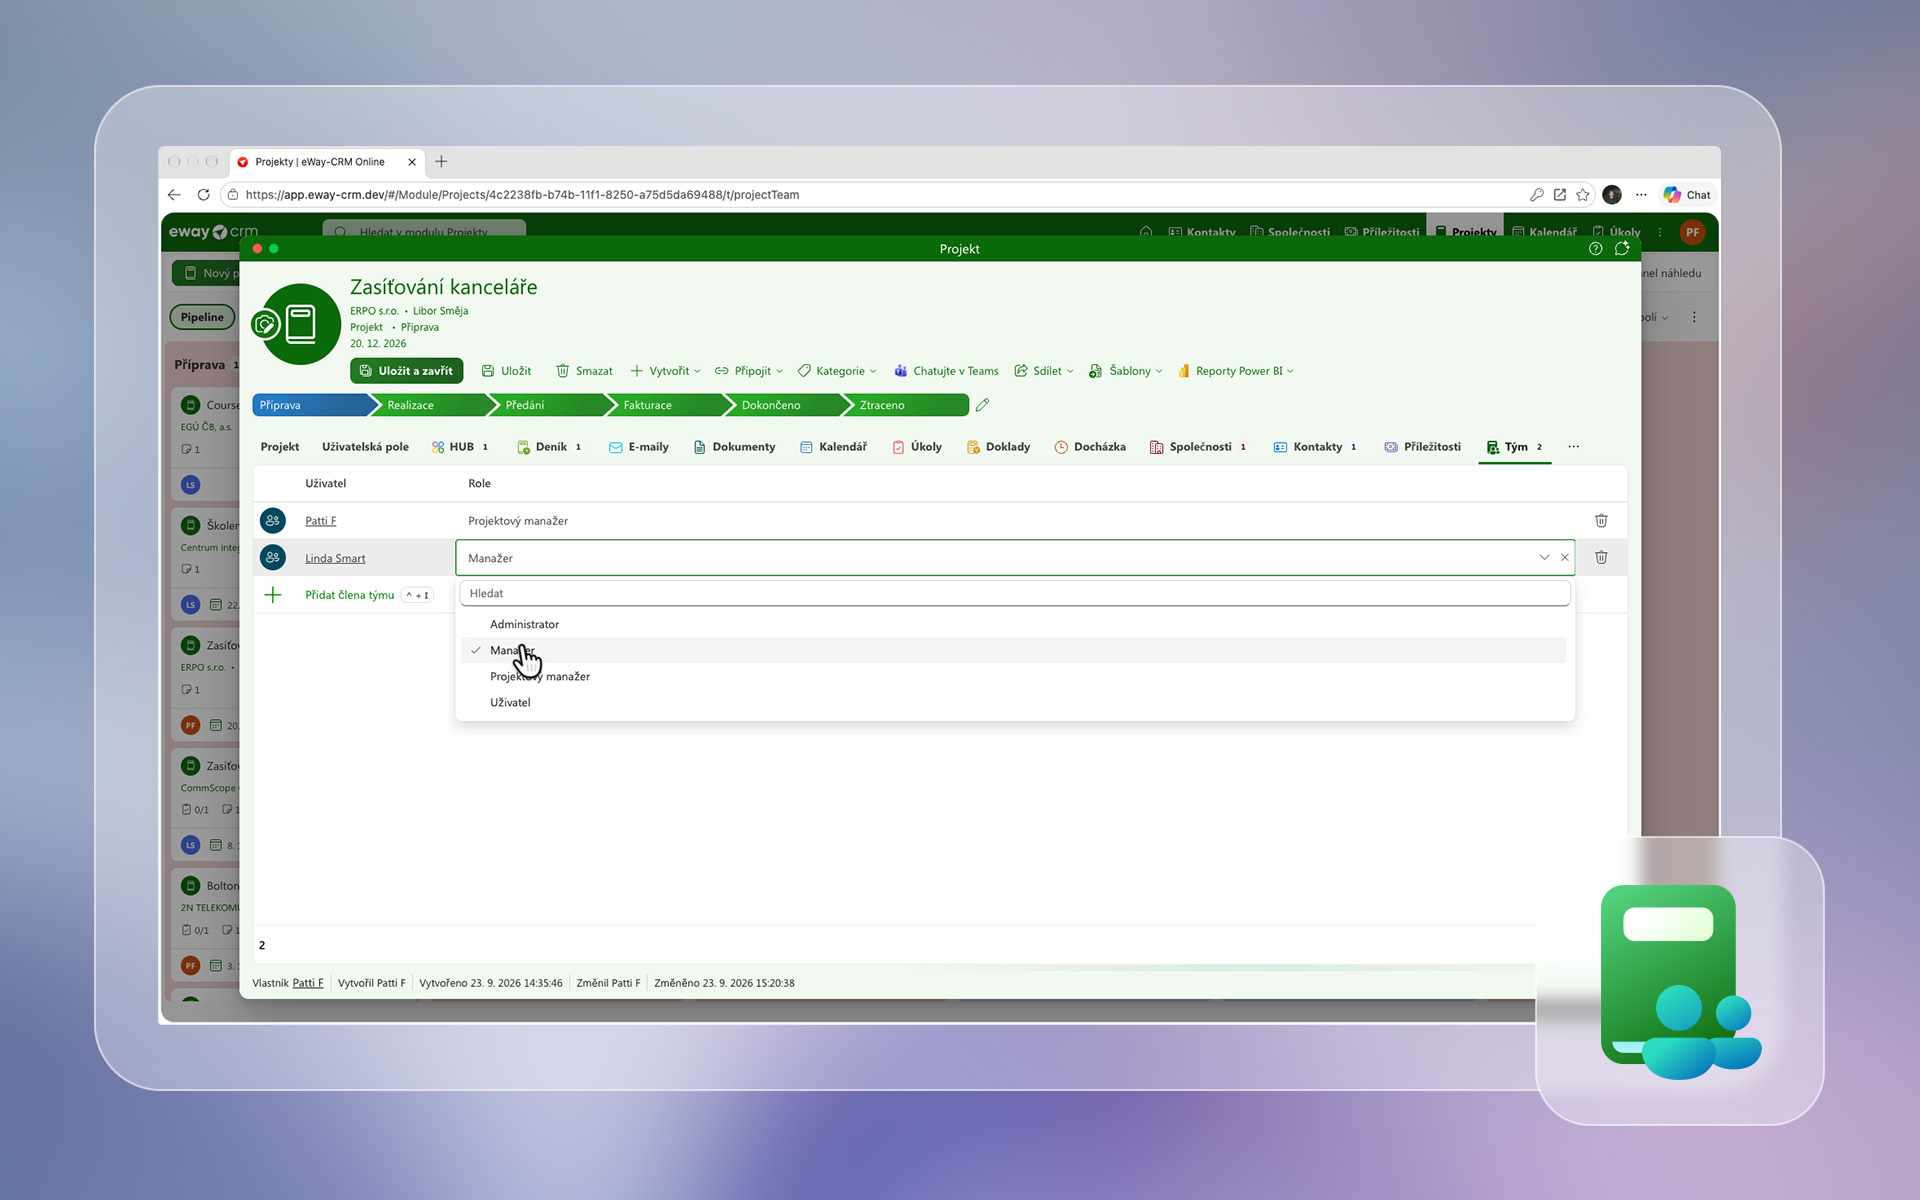
Task: Switch to the Dokumenty tab
Action: point(734,447)
